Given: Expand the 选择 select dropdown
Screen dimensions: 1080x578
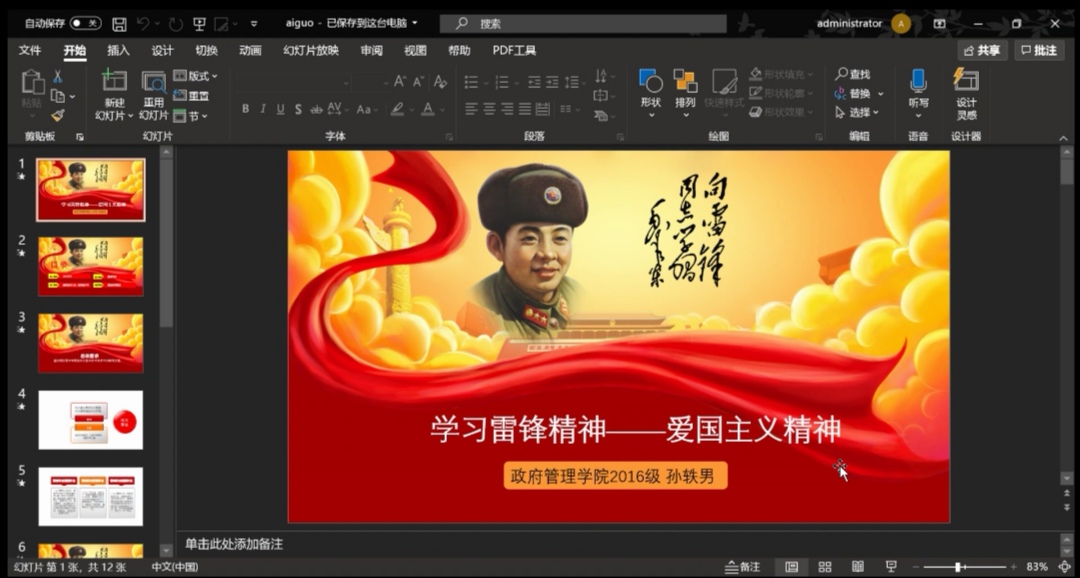Looking at the screenshot, I should (857, 112).
